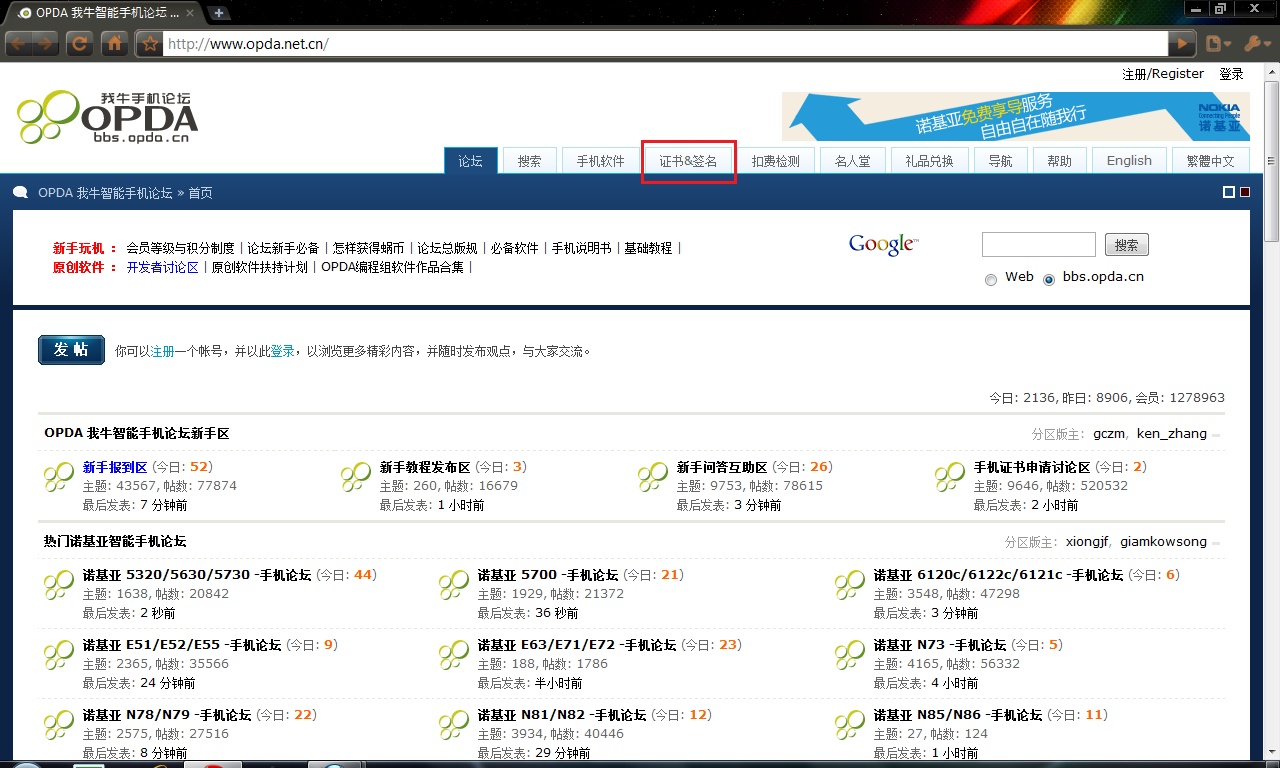1280x768 pixels.
Task: Open the browser page menu dropdown
Action: [1218, 44]
